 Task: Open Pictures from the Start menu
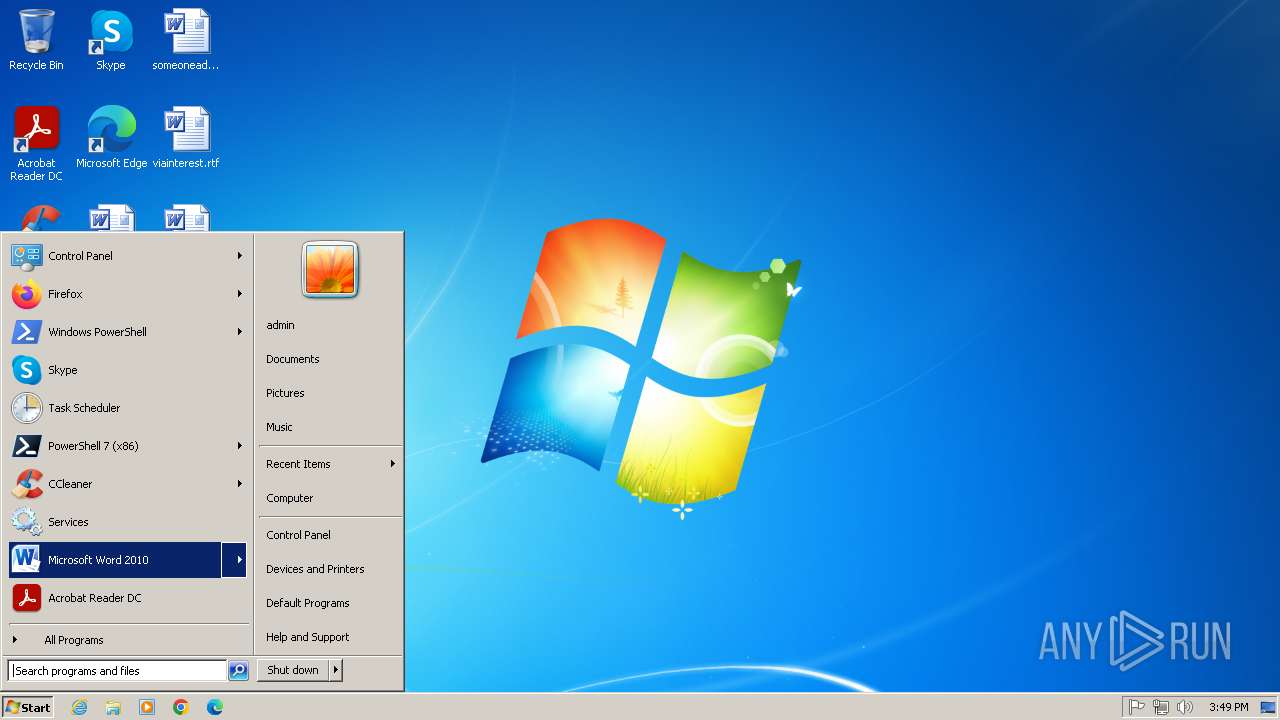(x=330, y=393)
